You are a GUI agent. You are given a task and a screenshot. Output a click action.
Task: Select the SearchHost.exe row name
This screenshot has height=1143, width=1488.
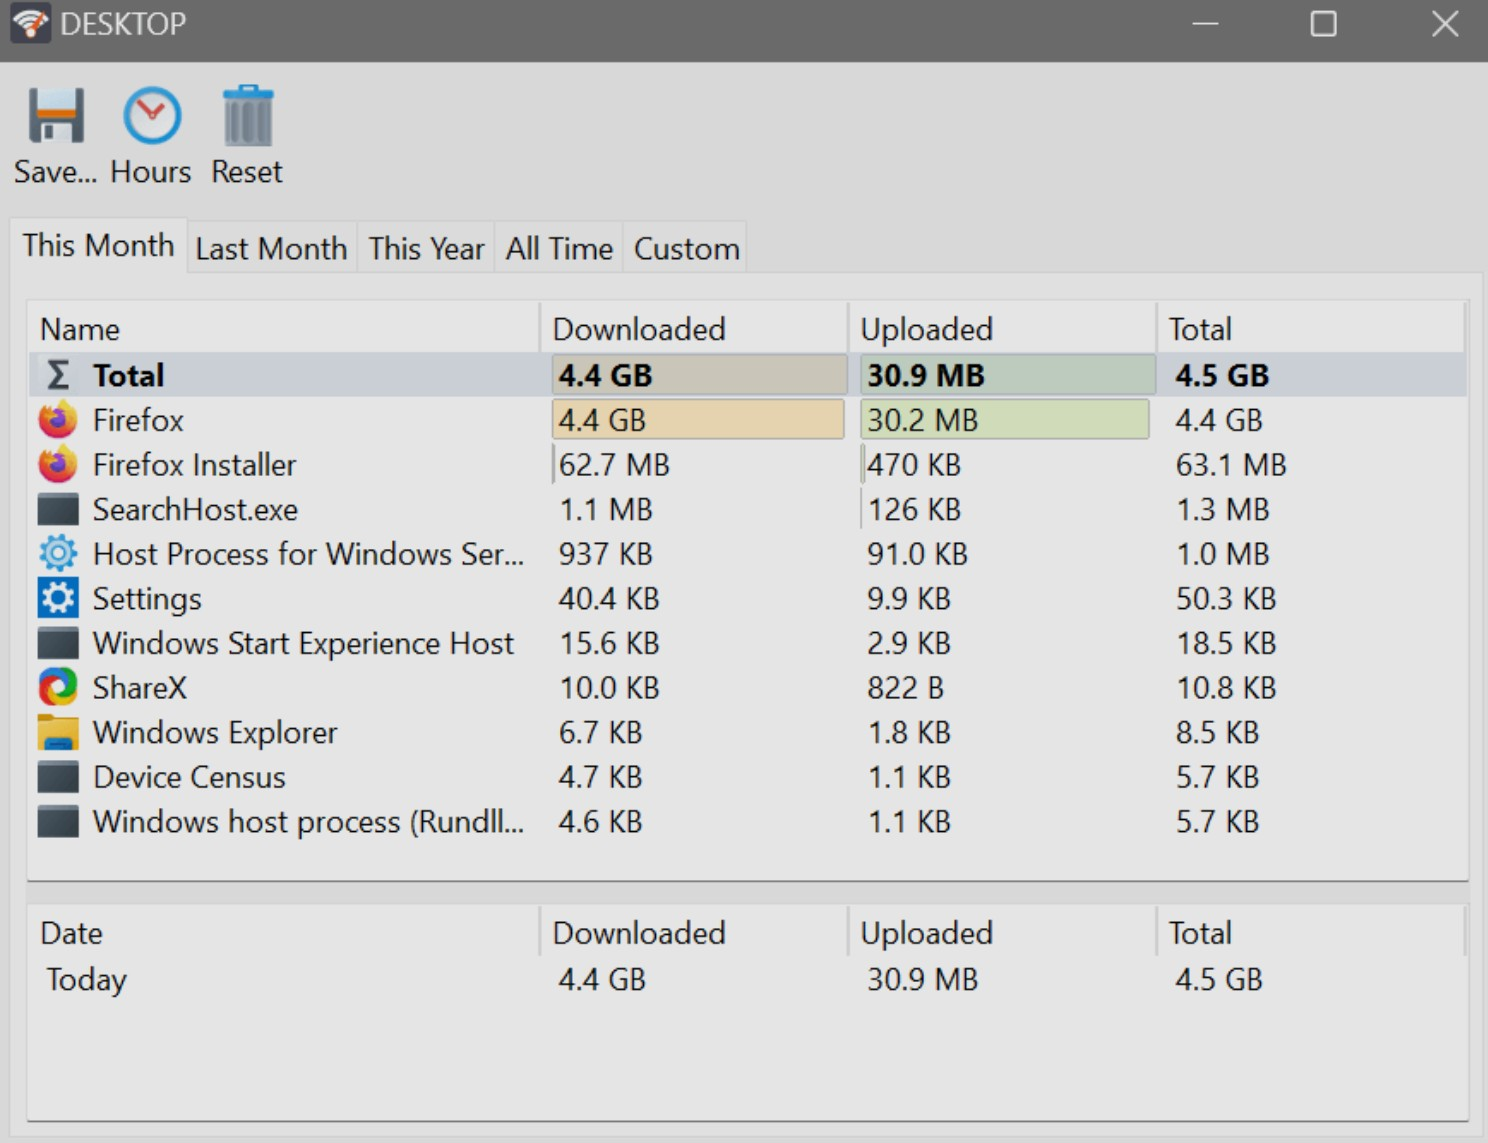coord(195,510)
